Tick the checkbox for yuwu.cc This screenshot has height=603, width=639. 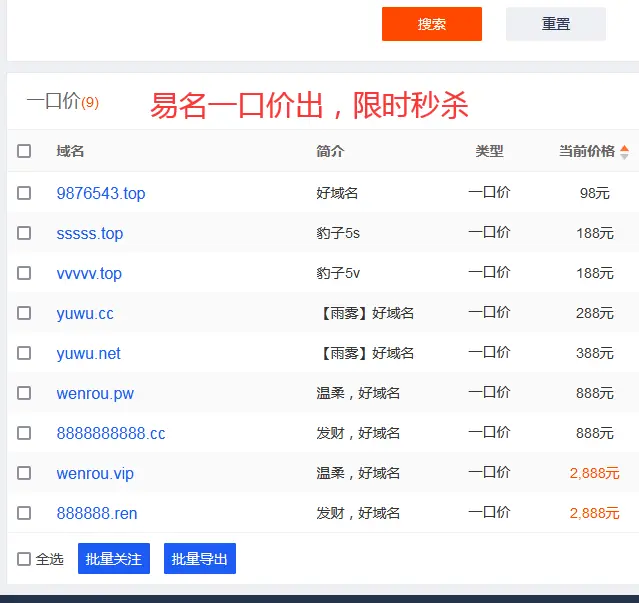coord(24,313)
